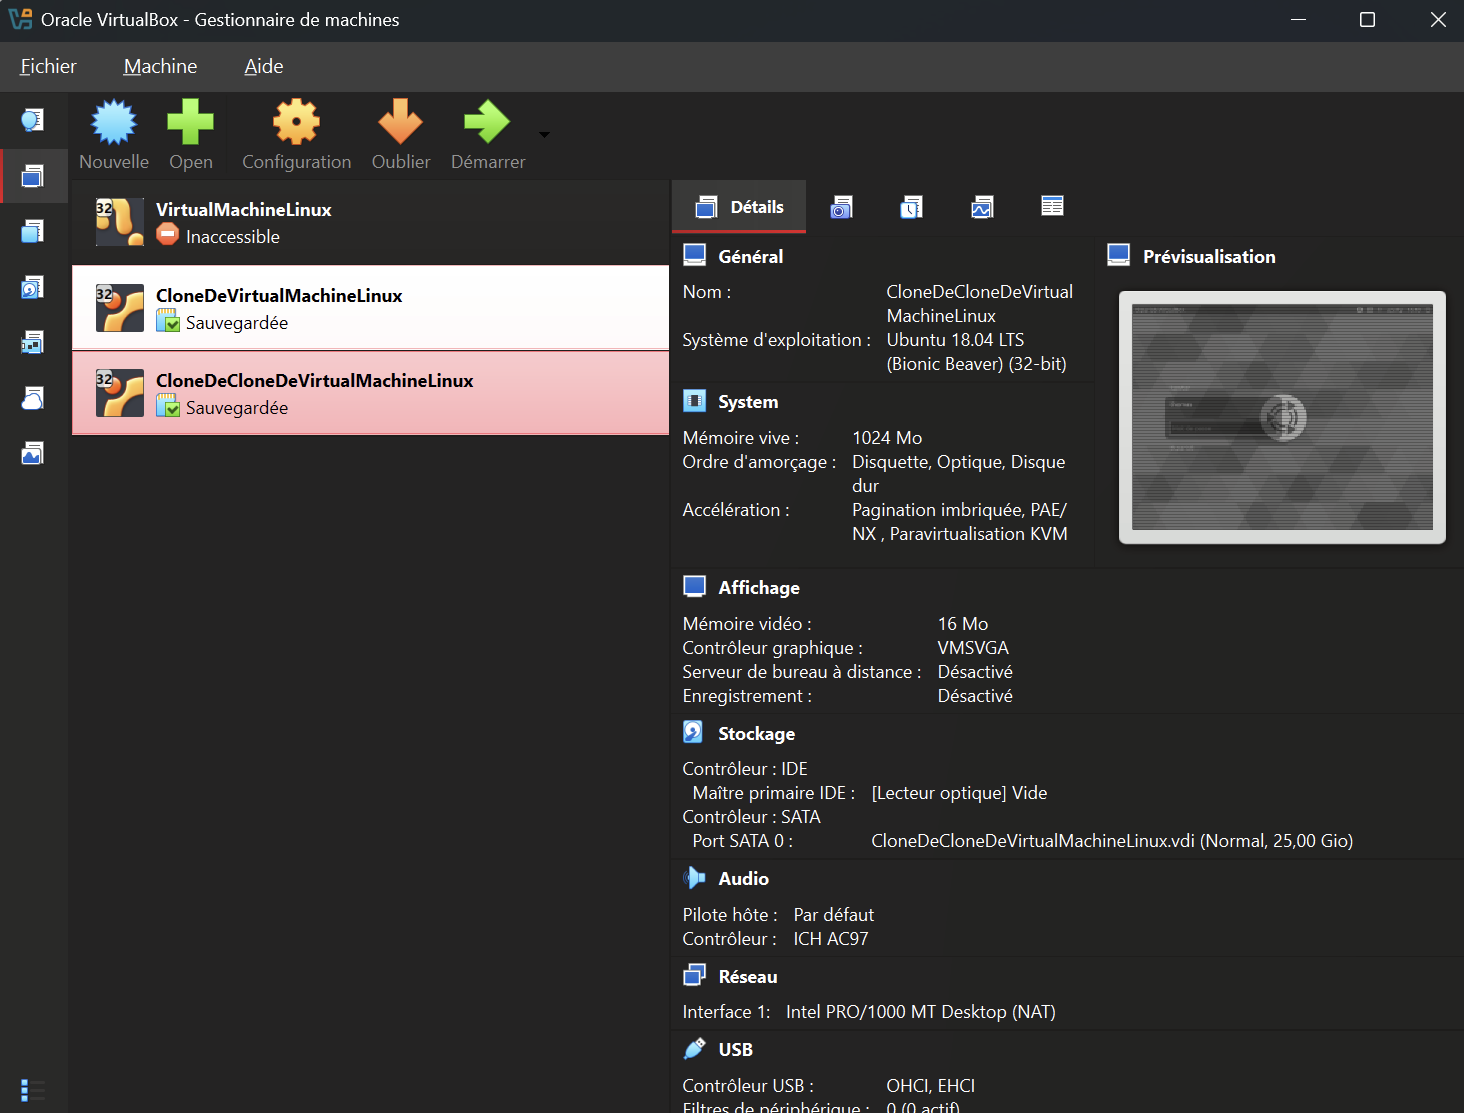Open the Snapshots tab with the camera icon

(x=842, y=207)
